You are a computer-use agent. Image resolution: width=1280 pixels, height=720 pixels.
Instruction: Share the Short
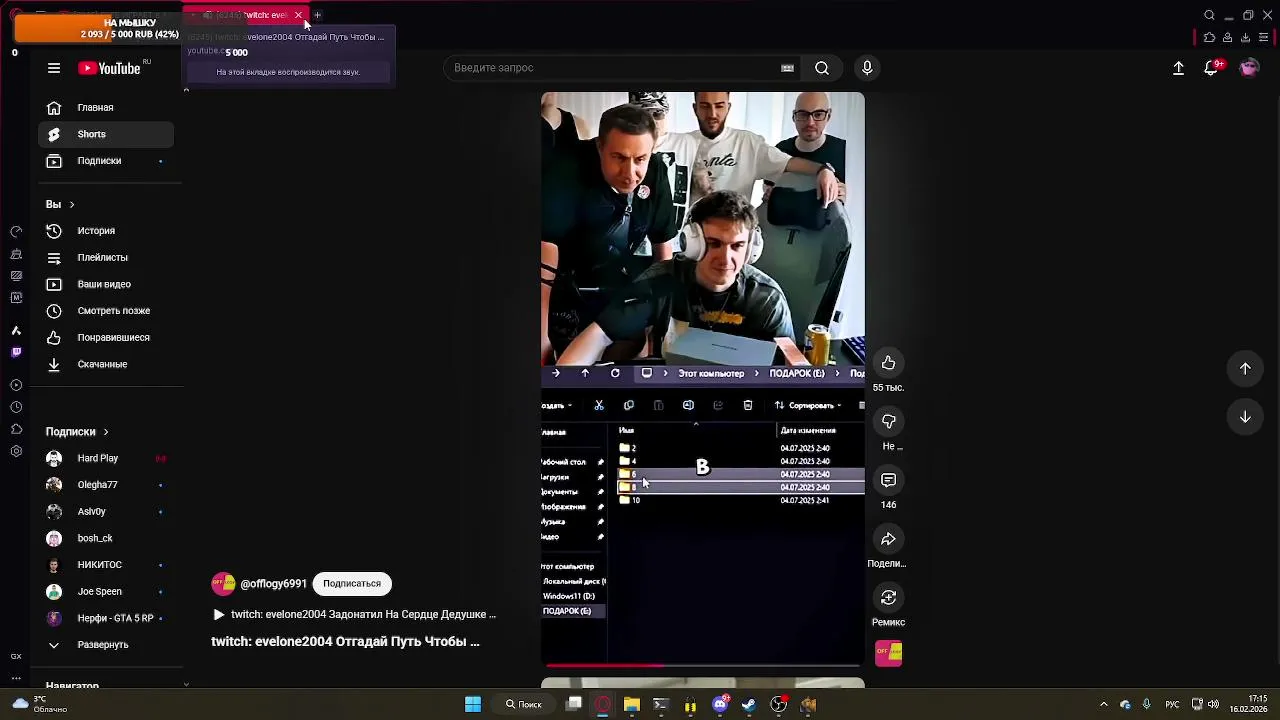pyautogui.click(x=888, y=540)
